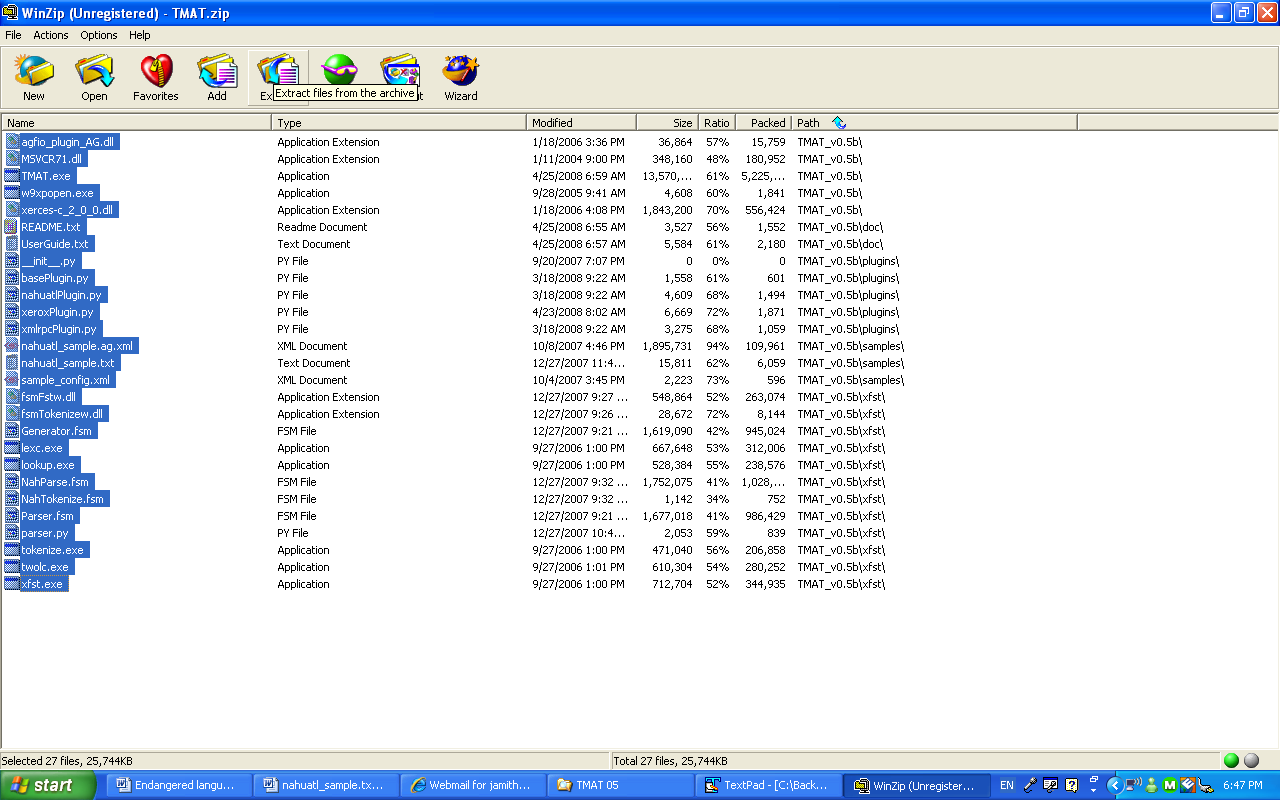1280x800 pixels.
Task: Sort by the Name column header
Action: pyautogui.click(x=136, y=123)
